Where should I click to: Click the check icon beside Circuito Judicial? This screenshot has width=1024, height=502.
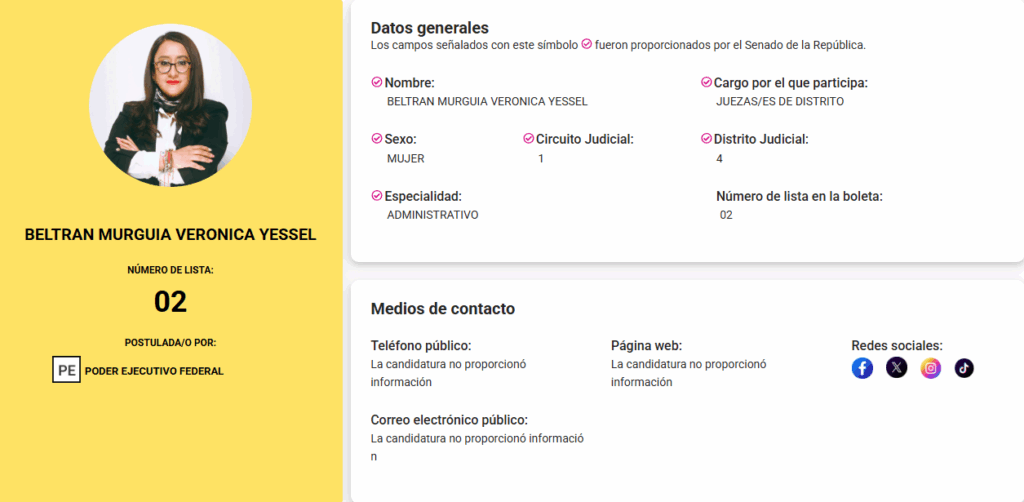point(528,139)
